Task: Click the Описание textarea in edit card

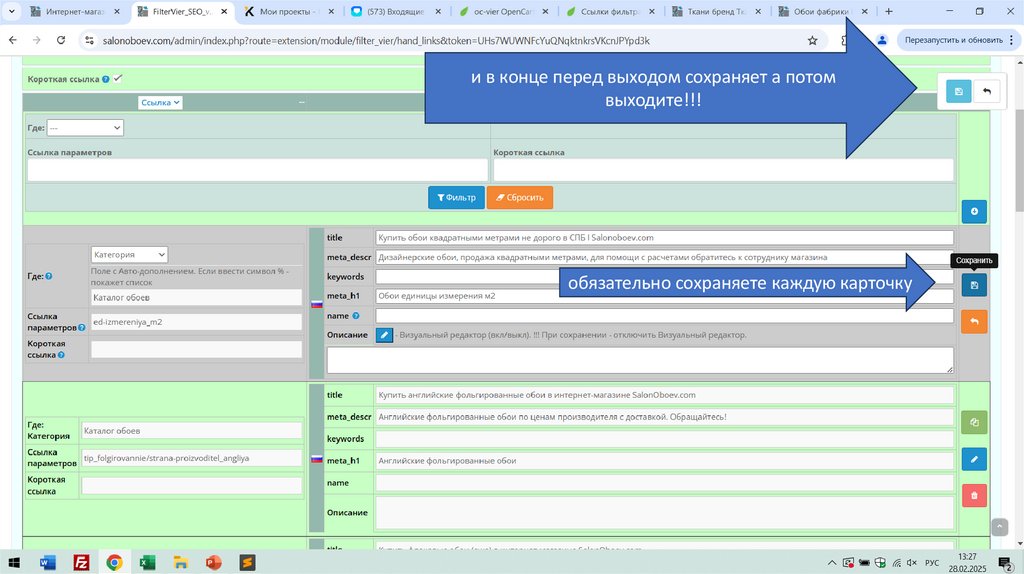Action: [640, 360]
